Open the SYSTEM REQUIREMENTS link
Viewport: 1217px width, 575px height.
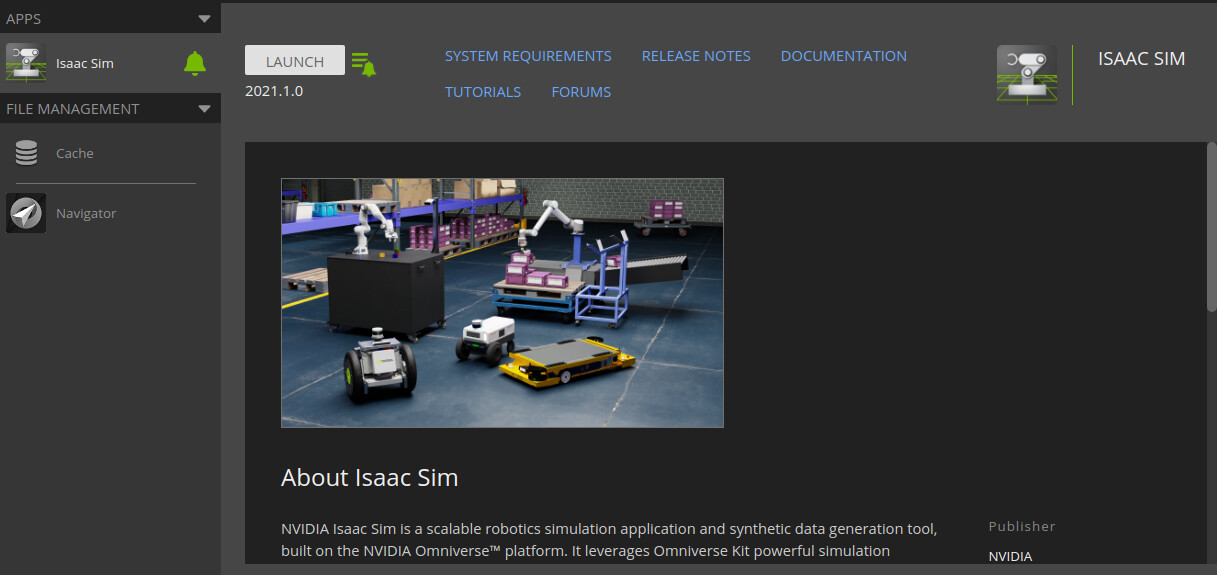click(x=528, y=56)
